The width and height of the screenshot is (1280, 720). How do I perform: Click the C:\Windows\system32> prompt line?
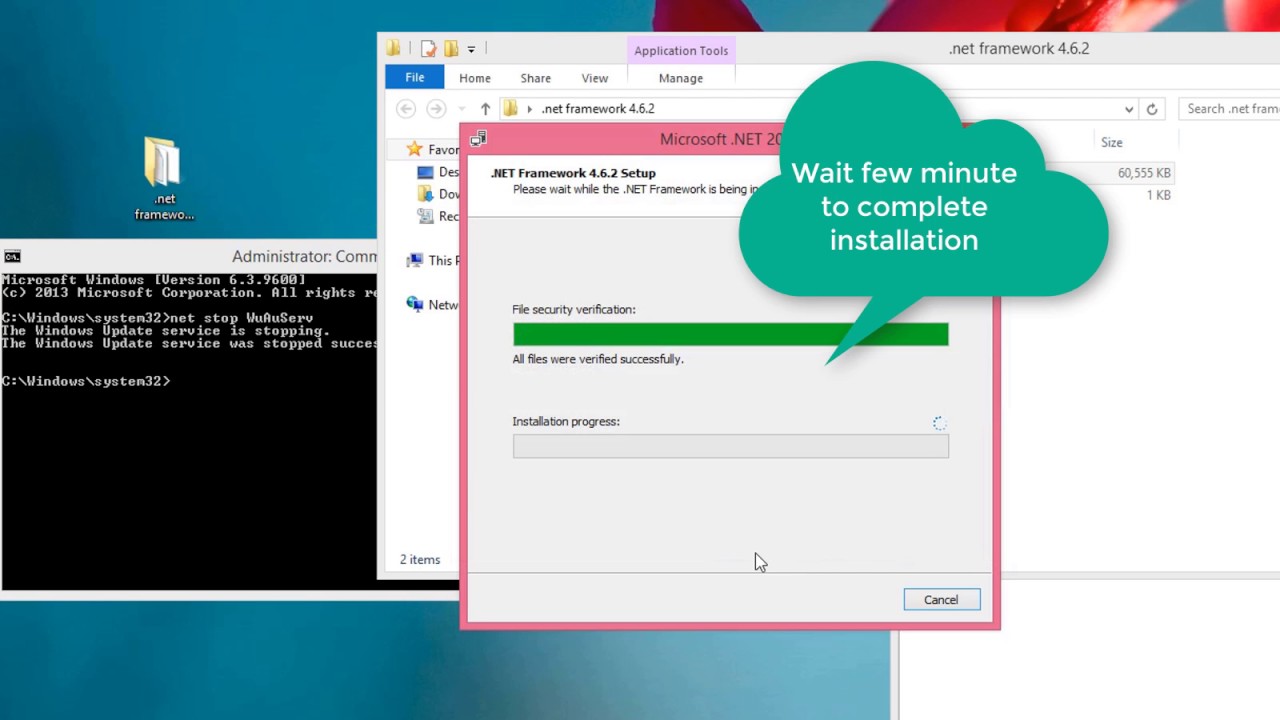(x=86, y=381)
